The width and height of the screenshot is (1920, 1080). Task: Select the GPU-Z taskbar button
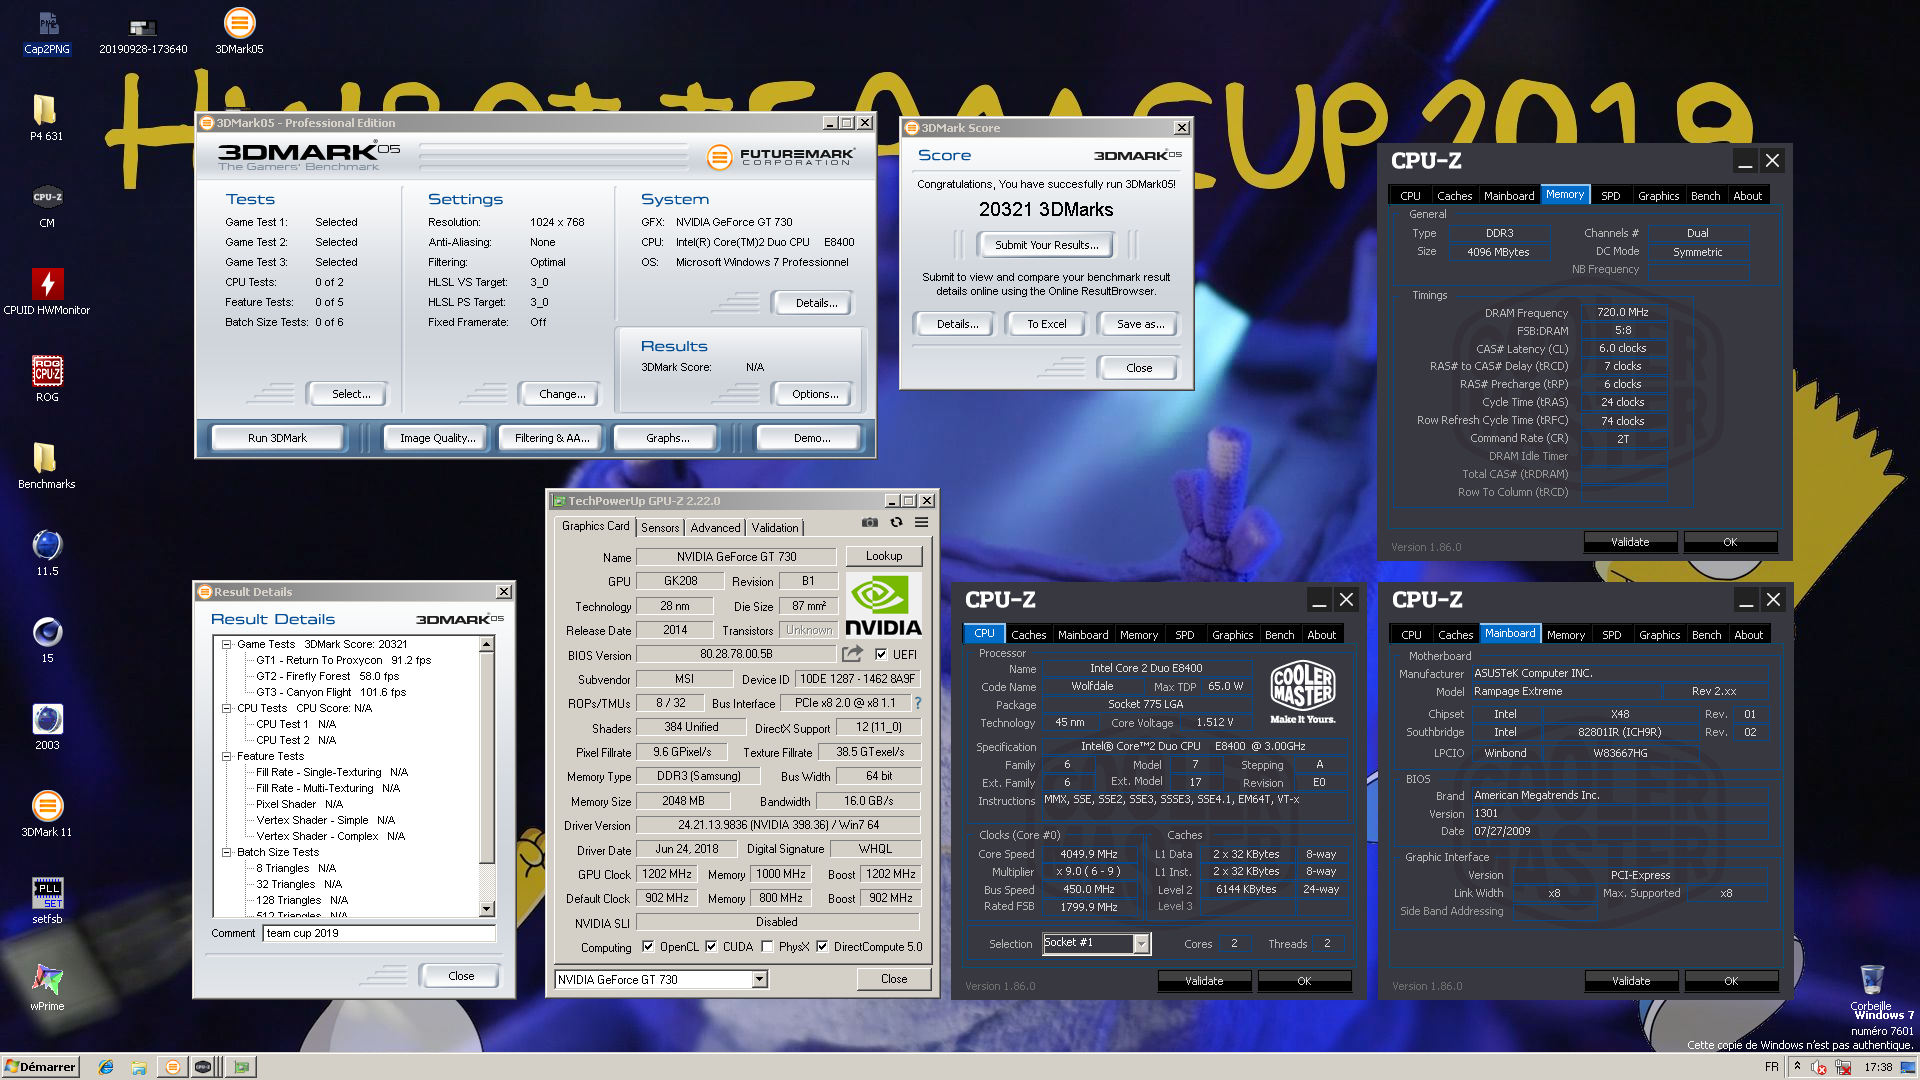[241, 1067]
